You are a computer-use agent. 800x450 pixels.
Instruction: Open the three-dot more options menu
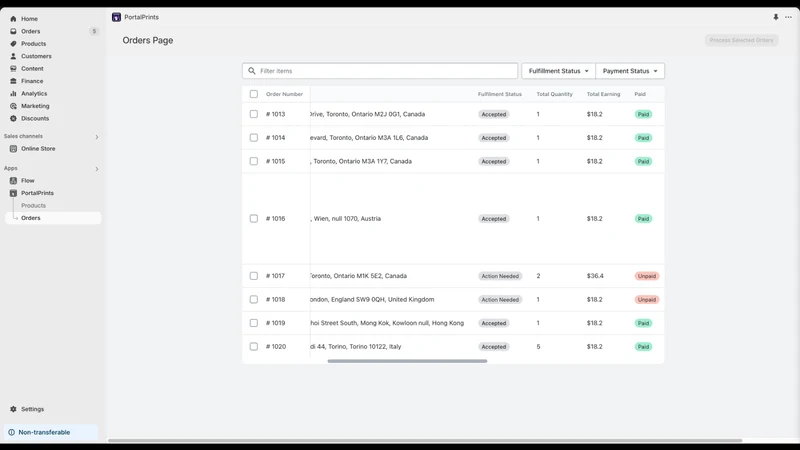(x=788, y=17)
